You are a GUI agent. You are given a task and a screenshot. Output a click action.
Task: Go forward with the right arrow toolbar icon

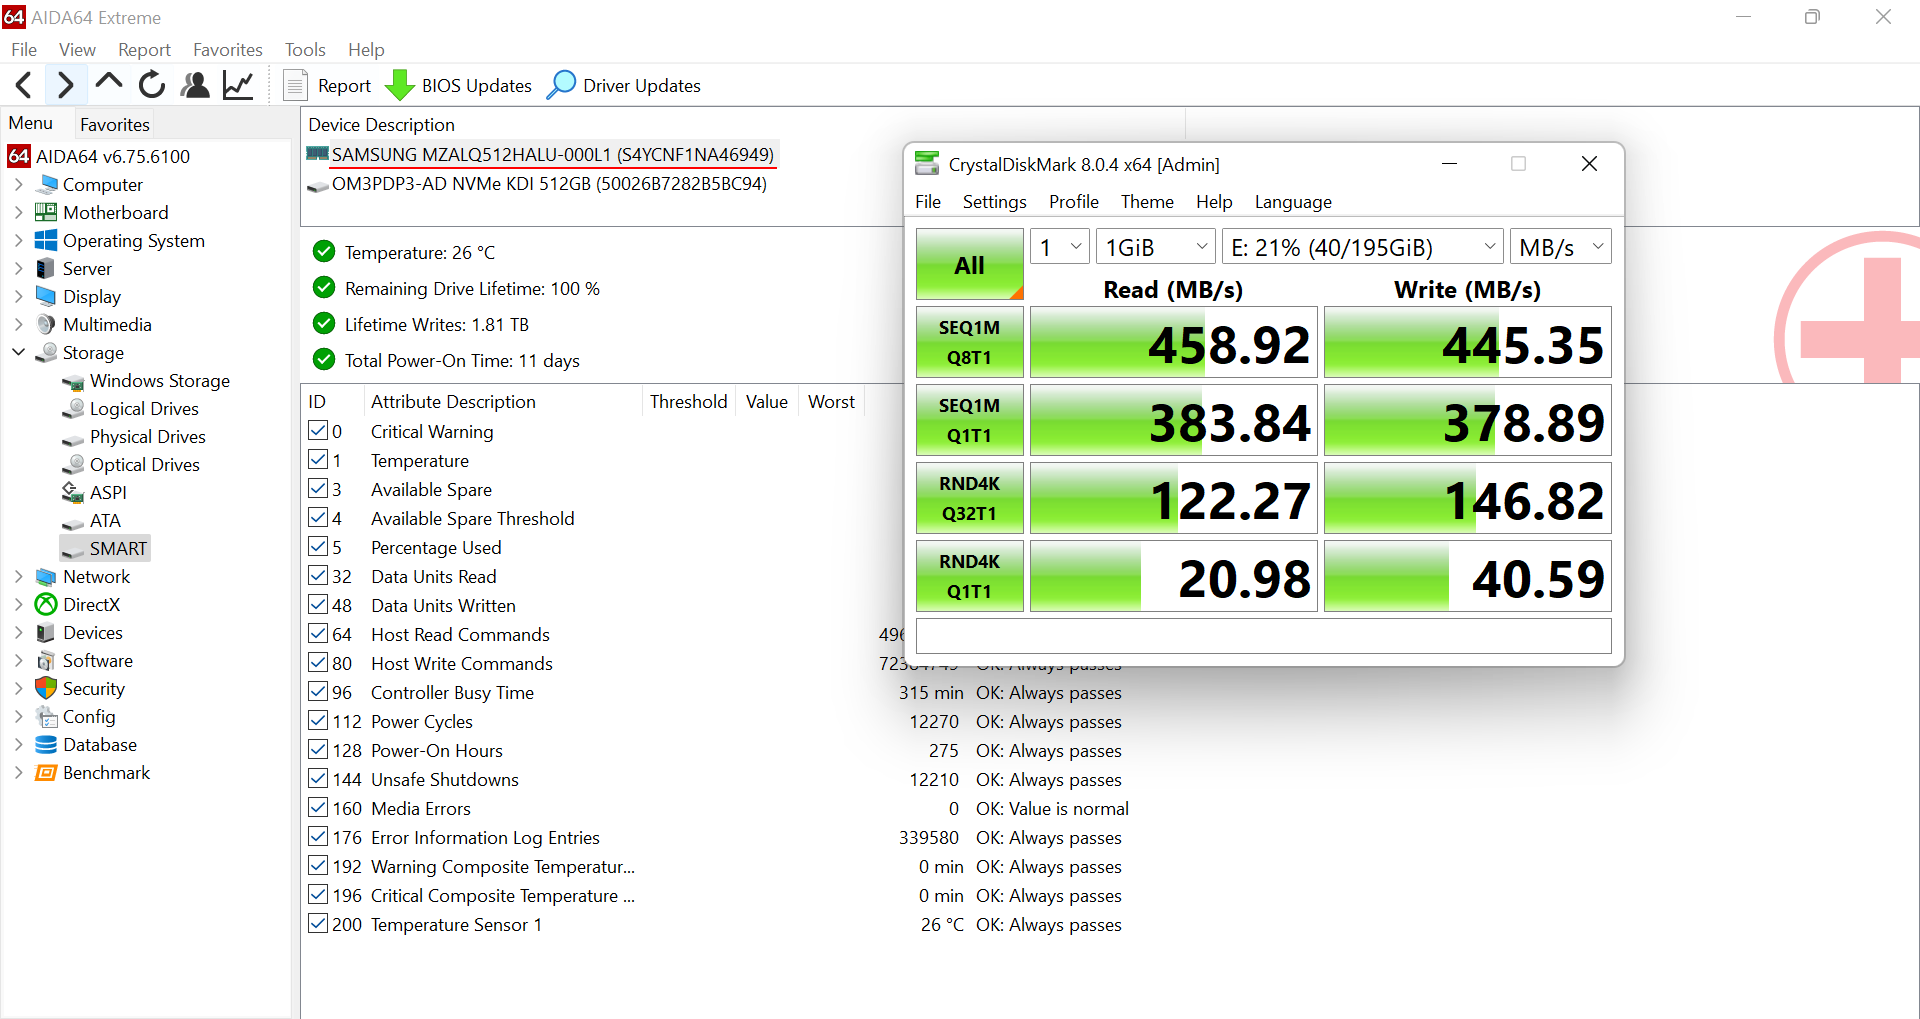65,85
